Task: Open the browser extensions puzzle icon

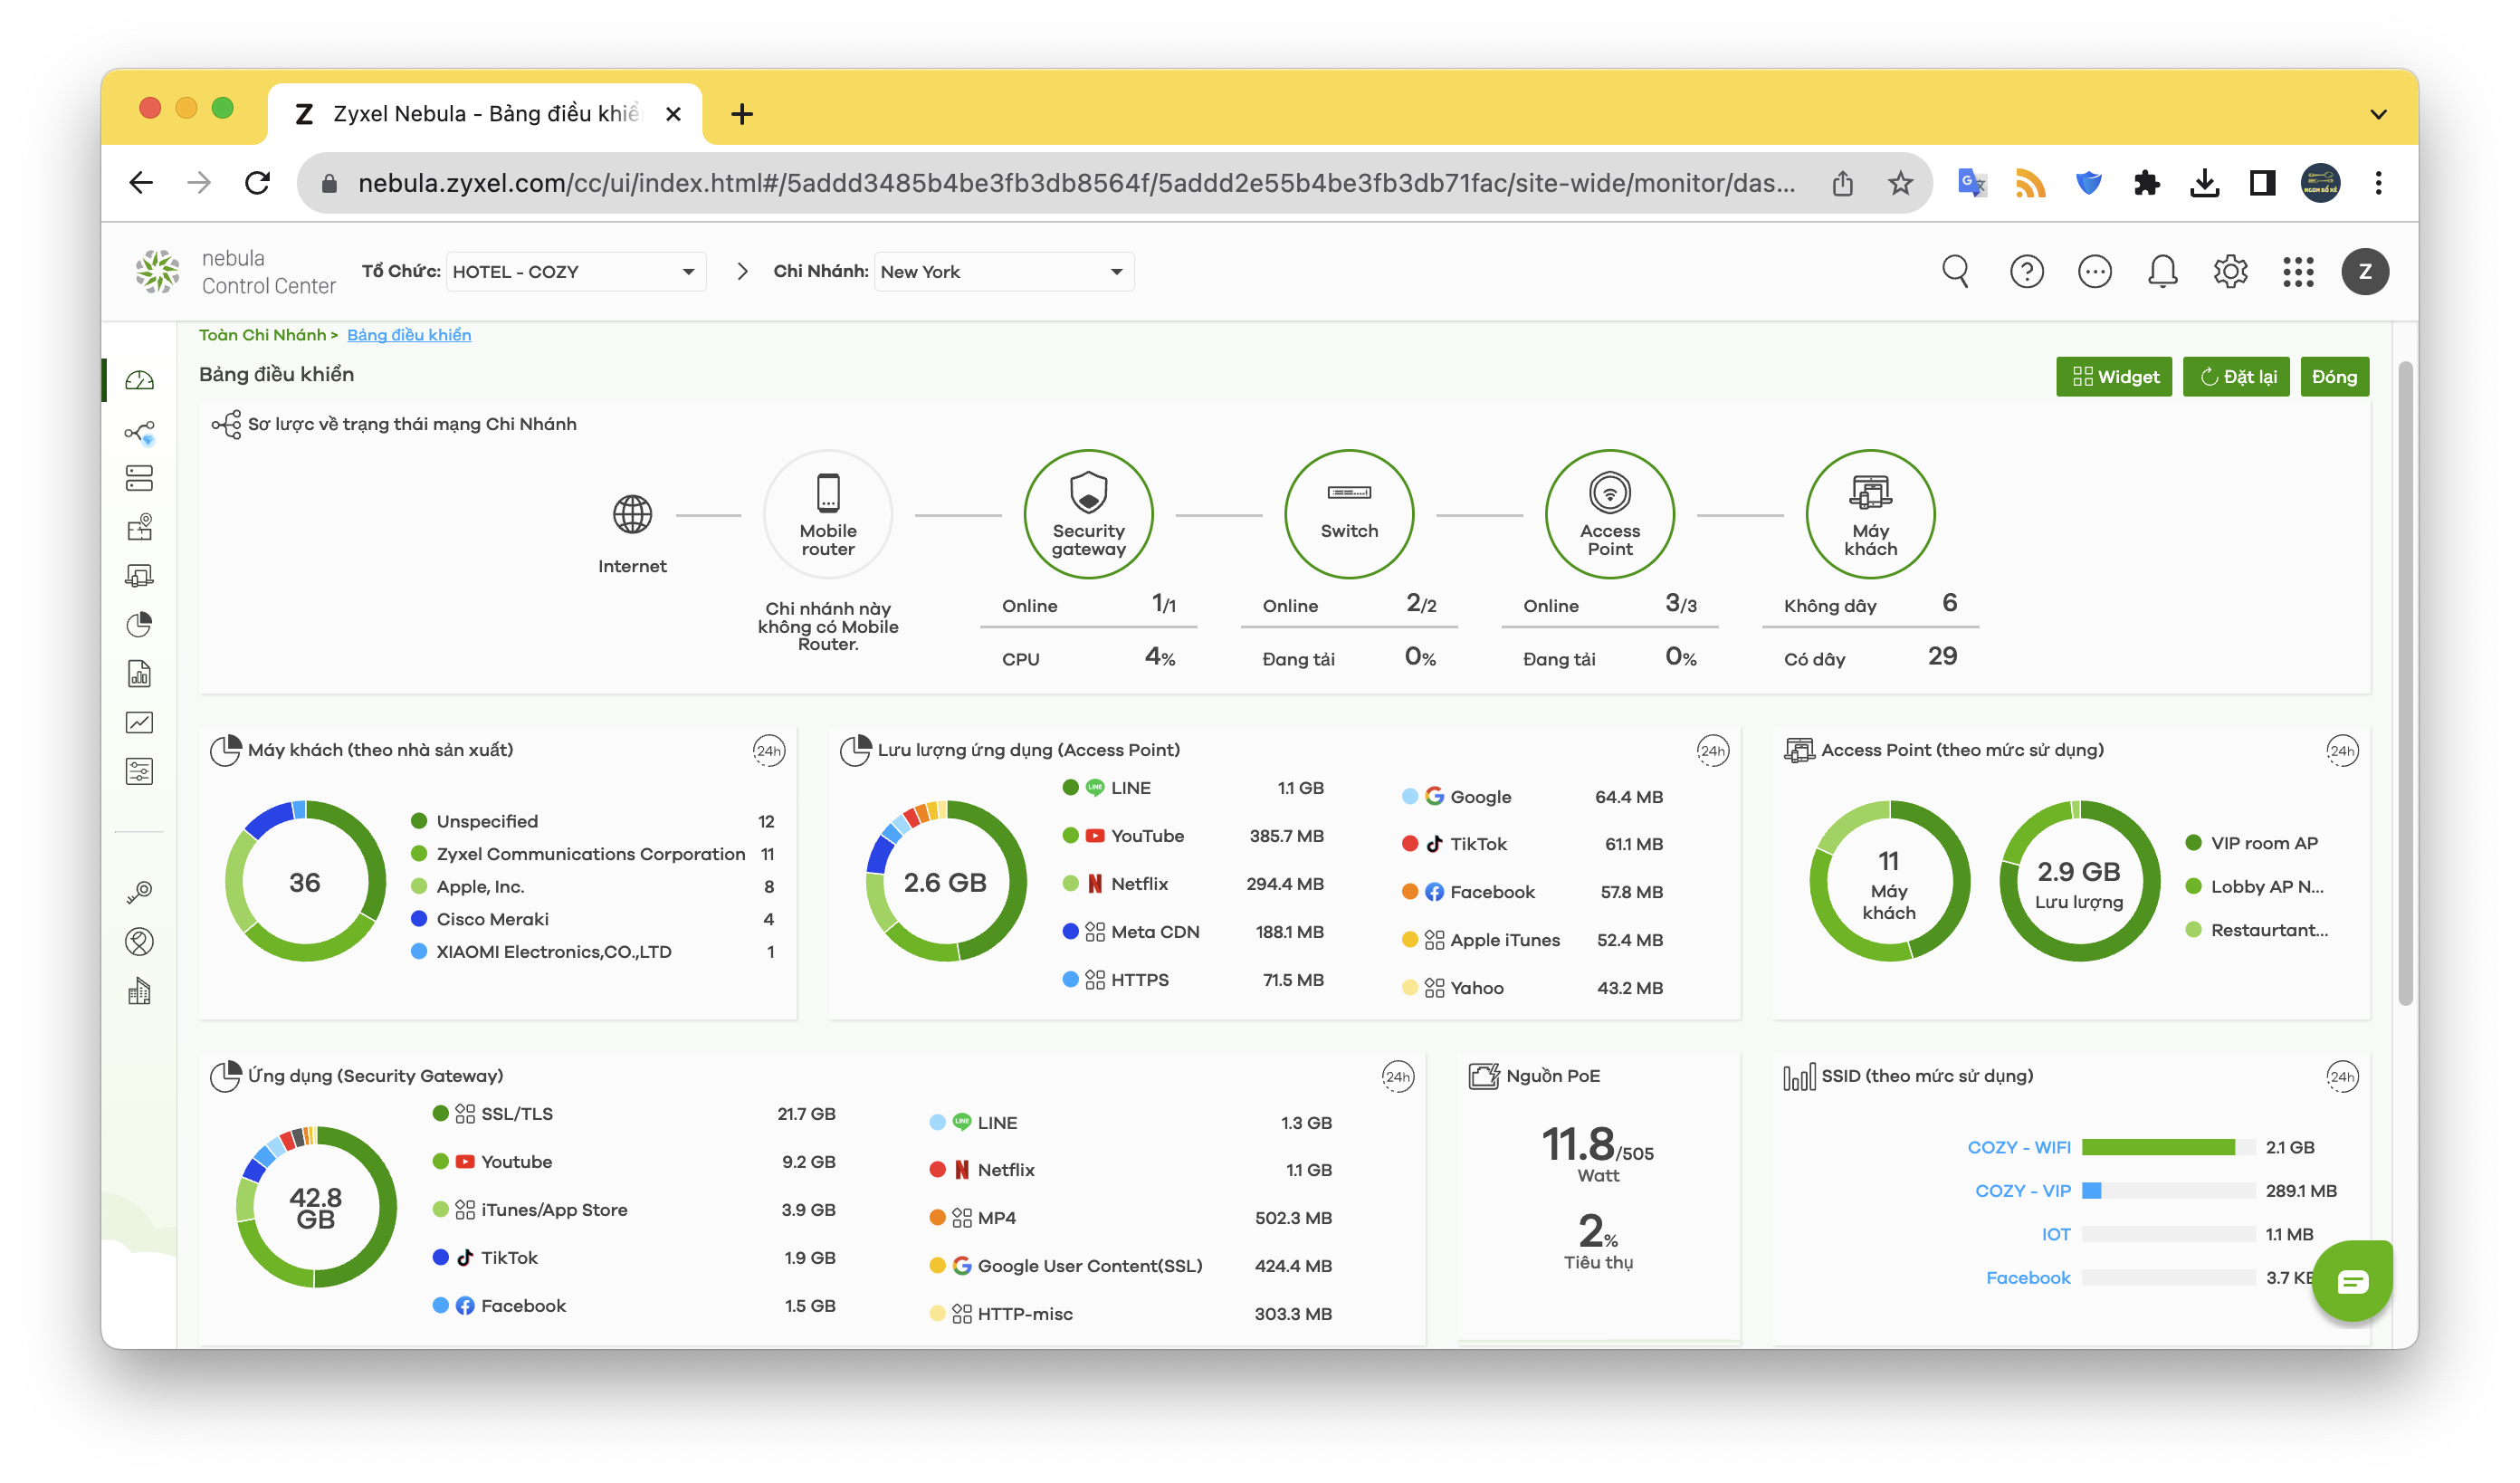Action: 2146,183
